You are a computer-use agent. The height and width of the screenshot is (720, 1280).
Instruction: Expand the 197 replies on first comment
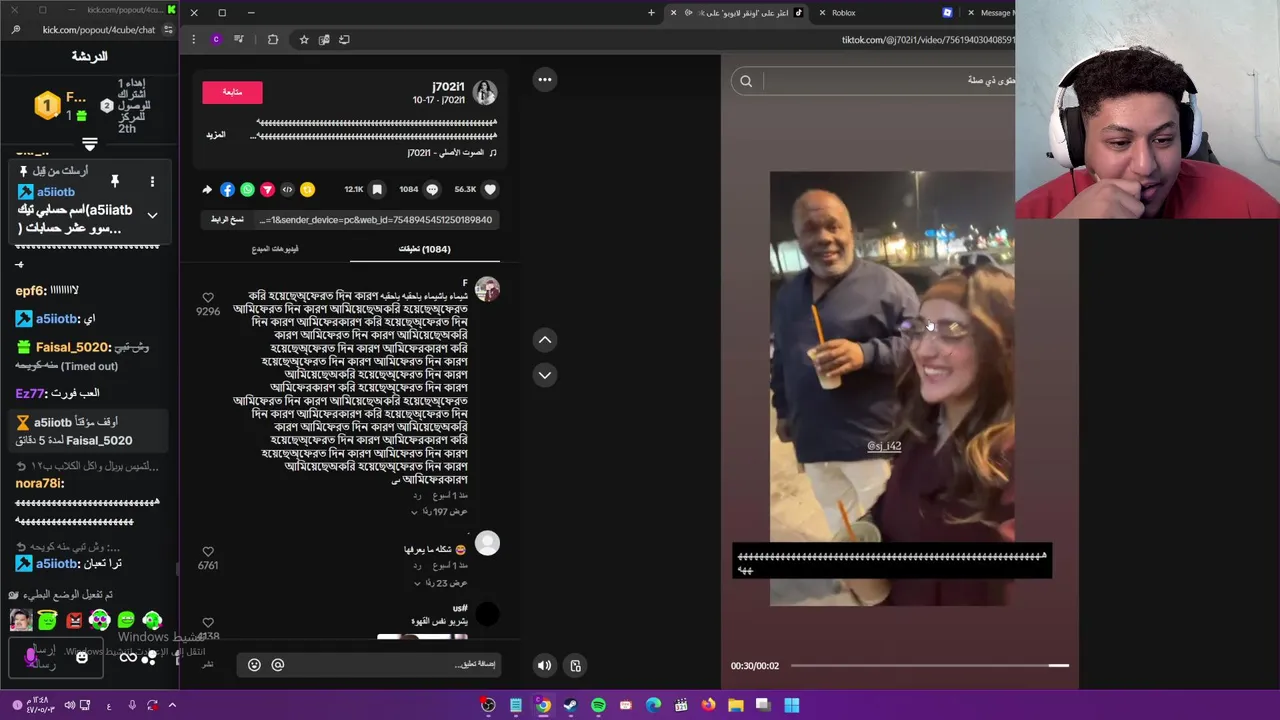point(439,512)
